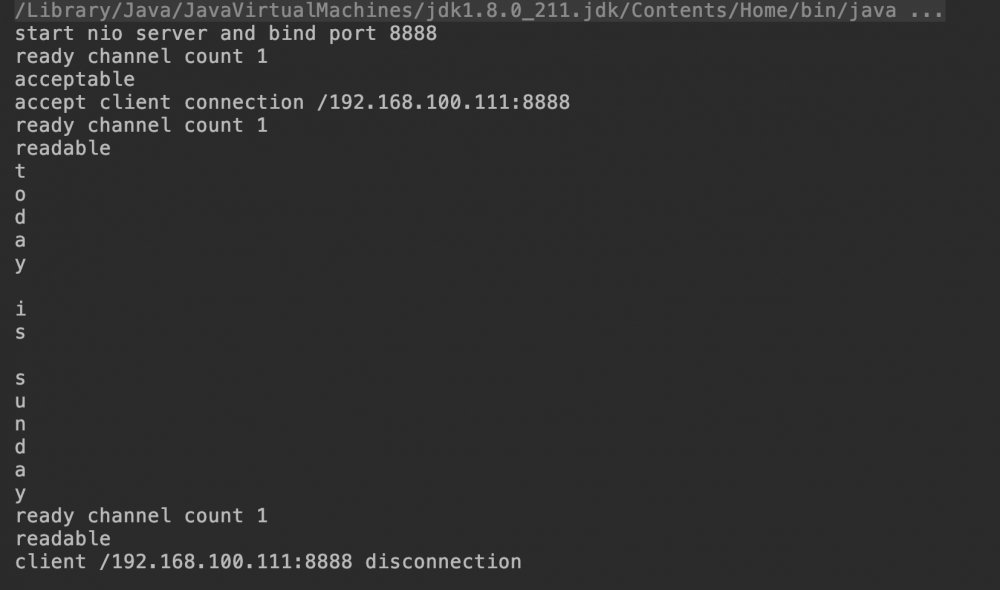Select the 'acceptable' output line
Screen dimensions: 1000x590
point(74,80)
